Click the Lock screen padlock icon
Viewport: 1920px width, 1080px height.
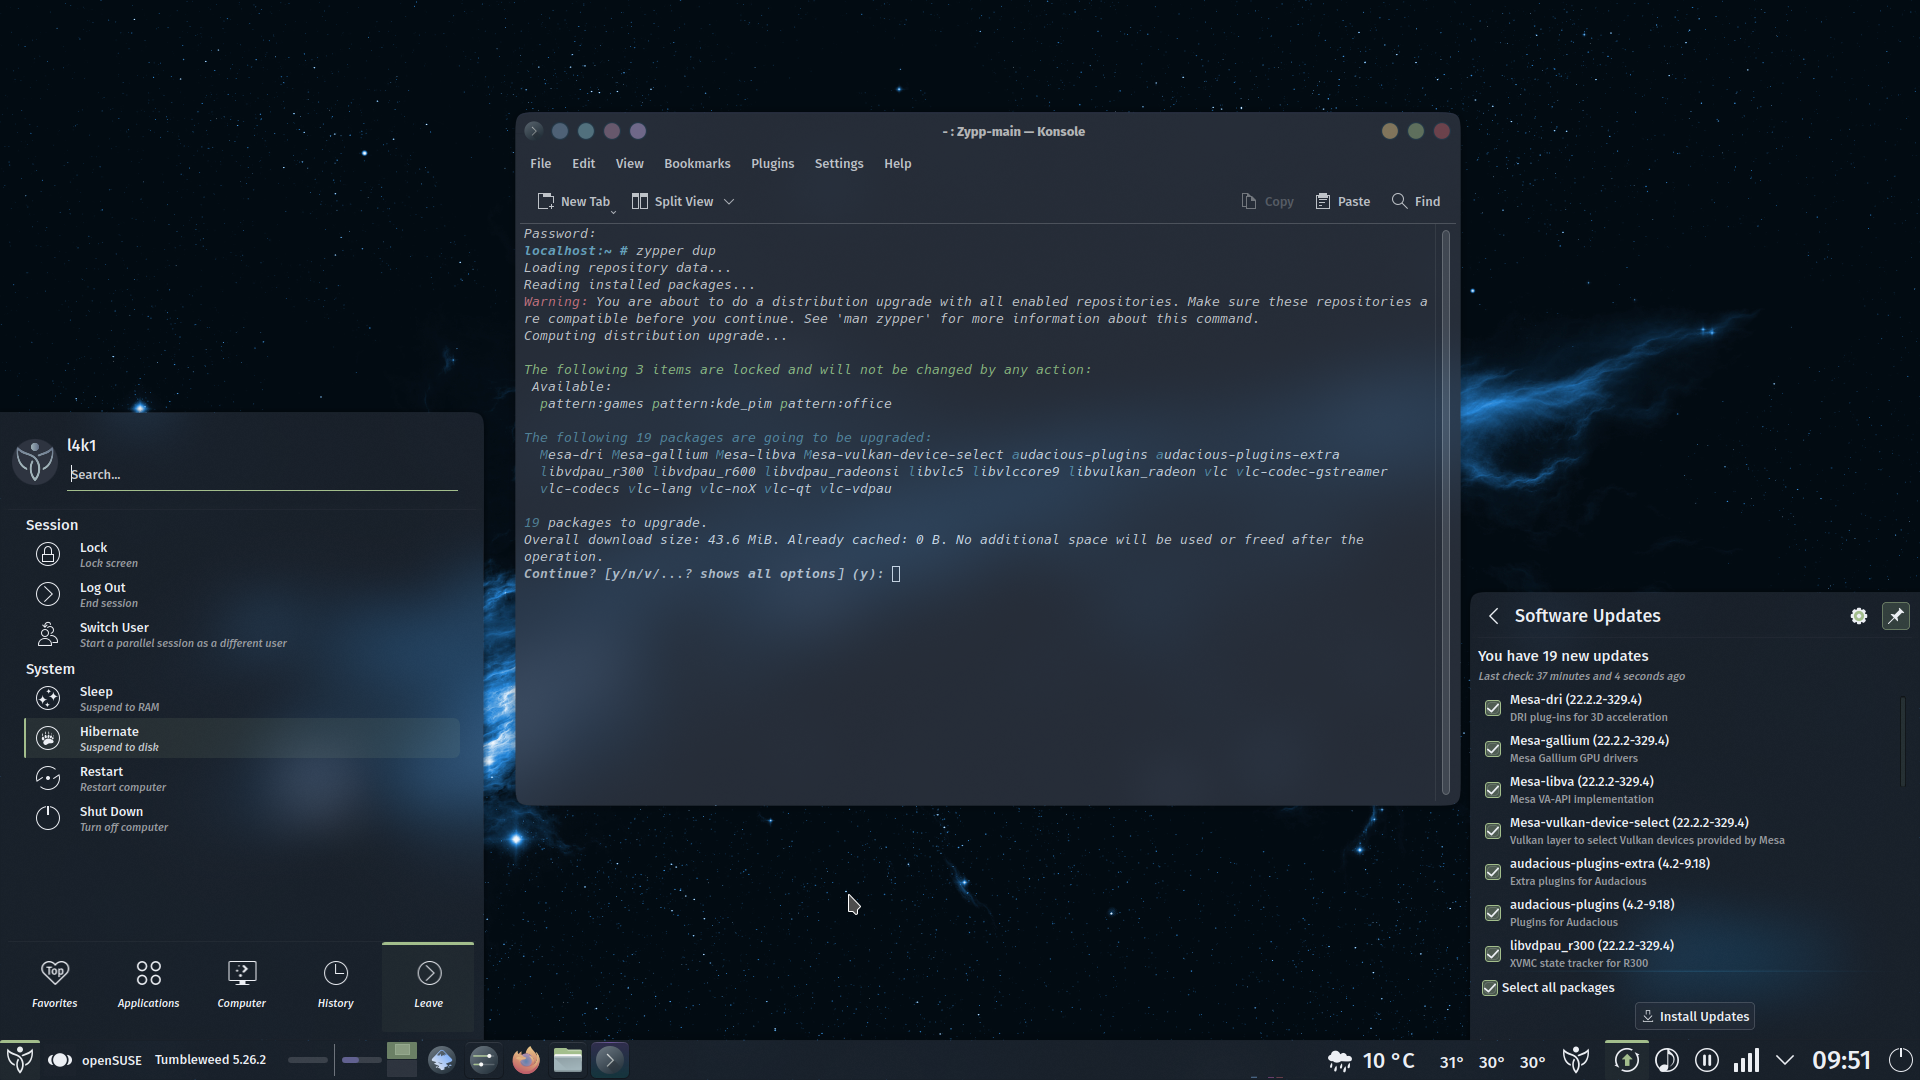[48, 554]
